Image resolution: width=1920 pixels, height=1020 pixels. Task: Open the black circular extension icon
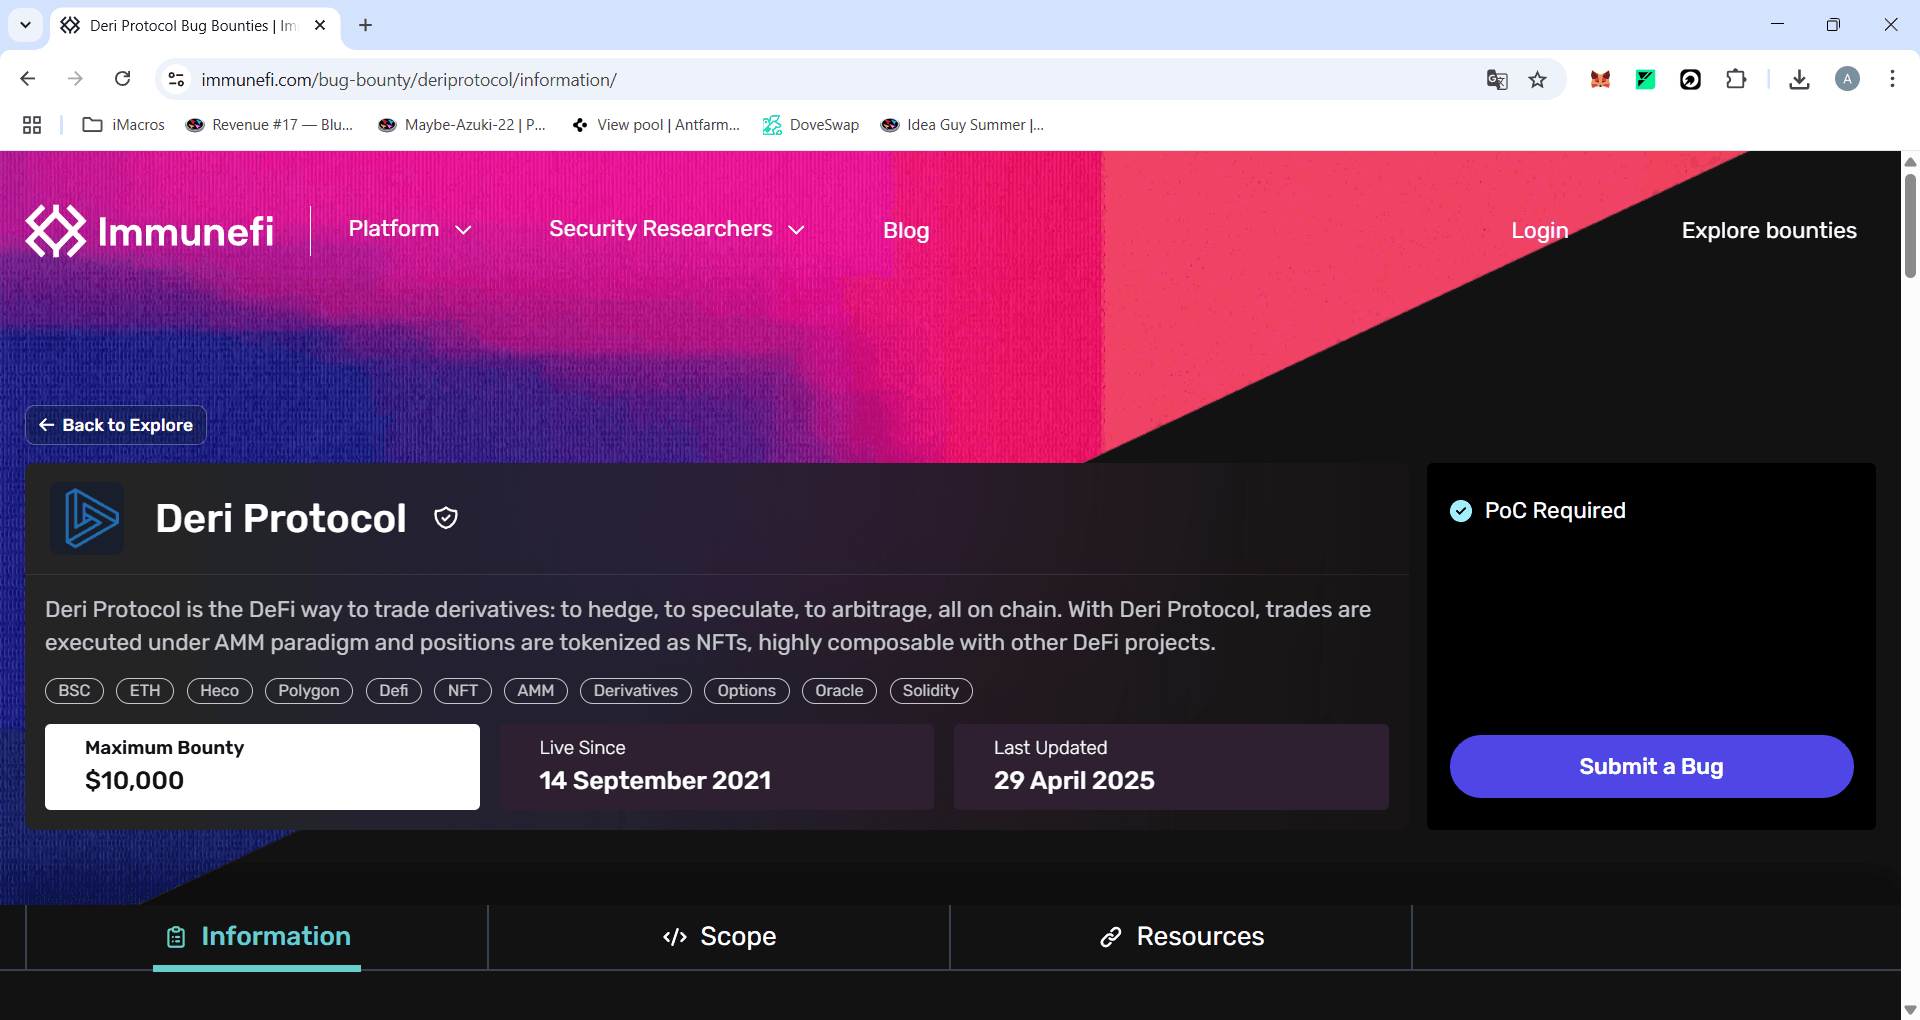tap(1690, 79)
